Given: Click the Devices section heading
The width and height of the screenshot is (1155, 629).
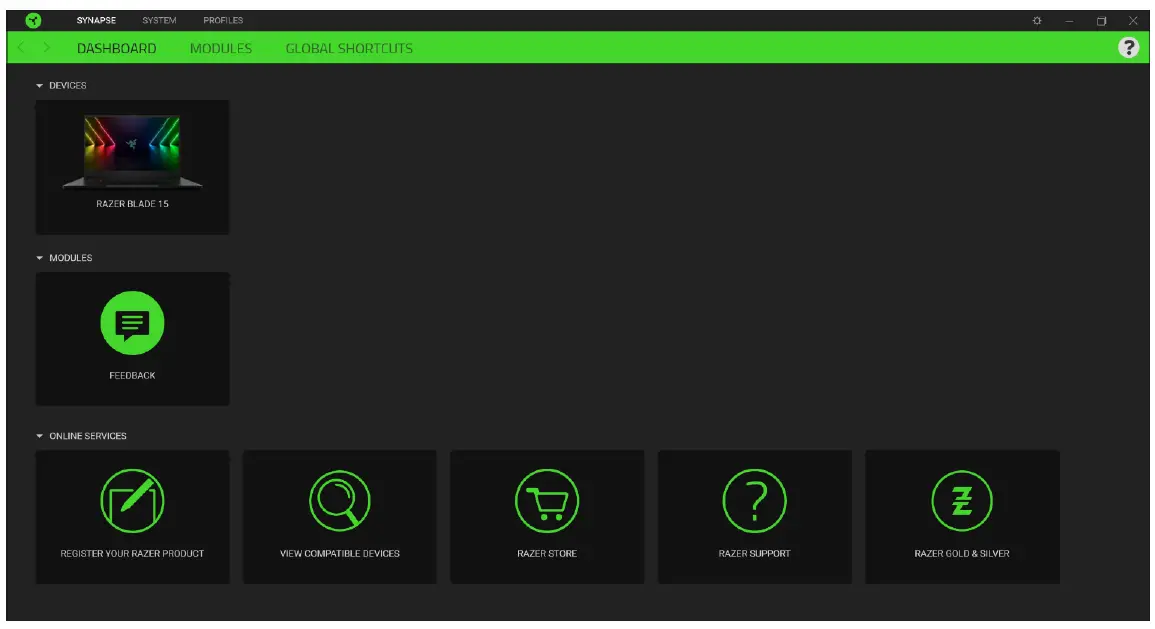Looking at the screenshot, I should [x=68, y=85].
